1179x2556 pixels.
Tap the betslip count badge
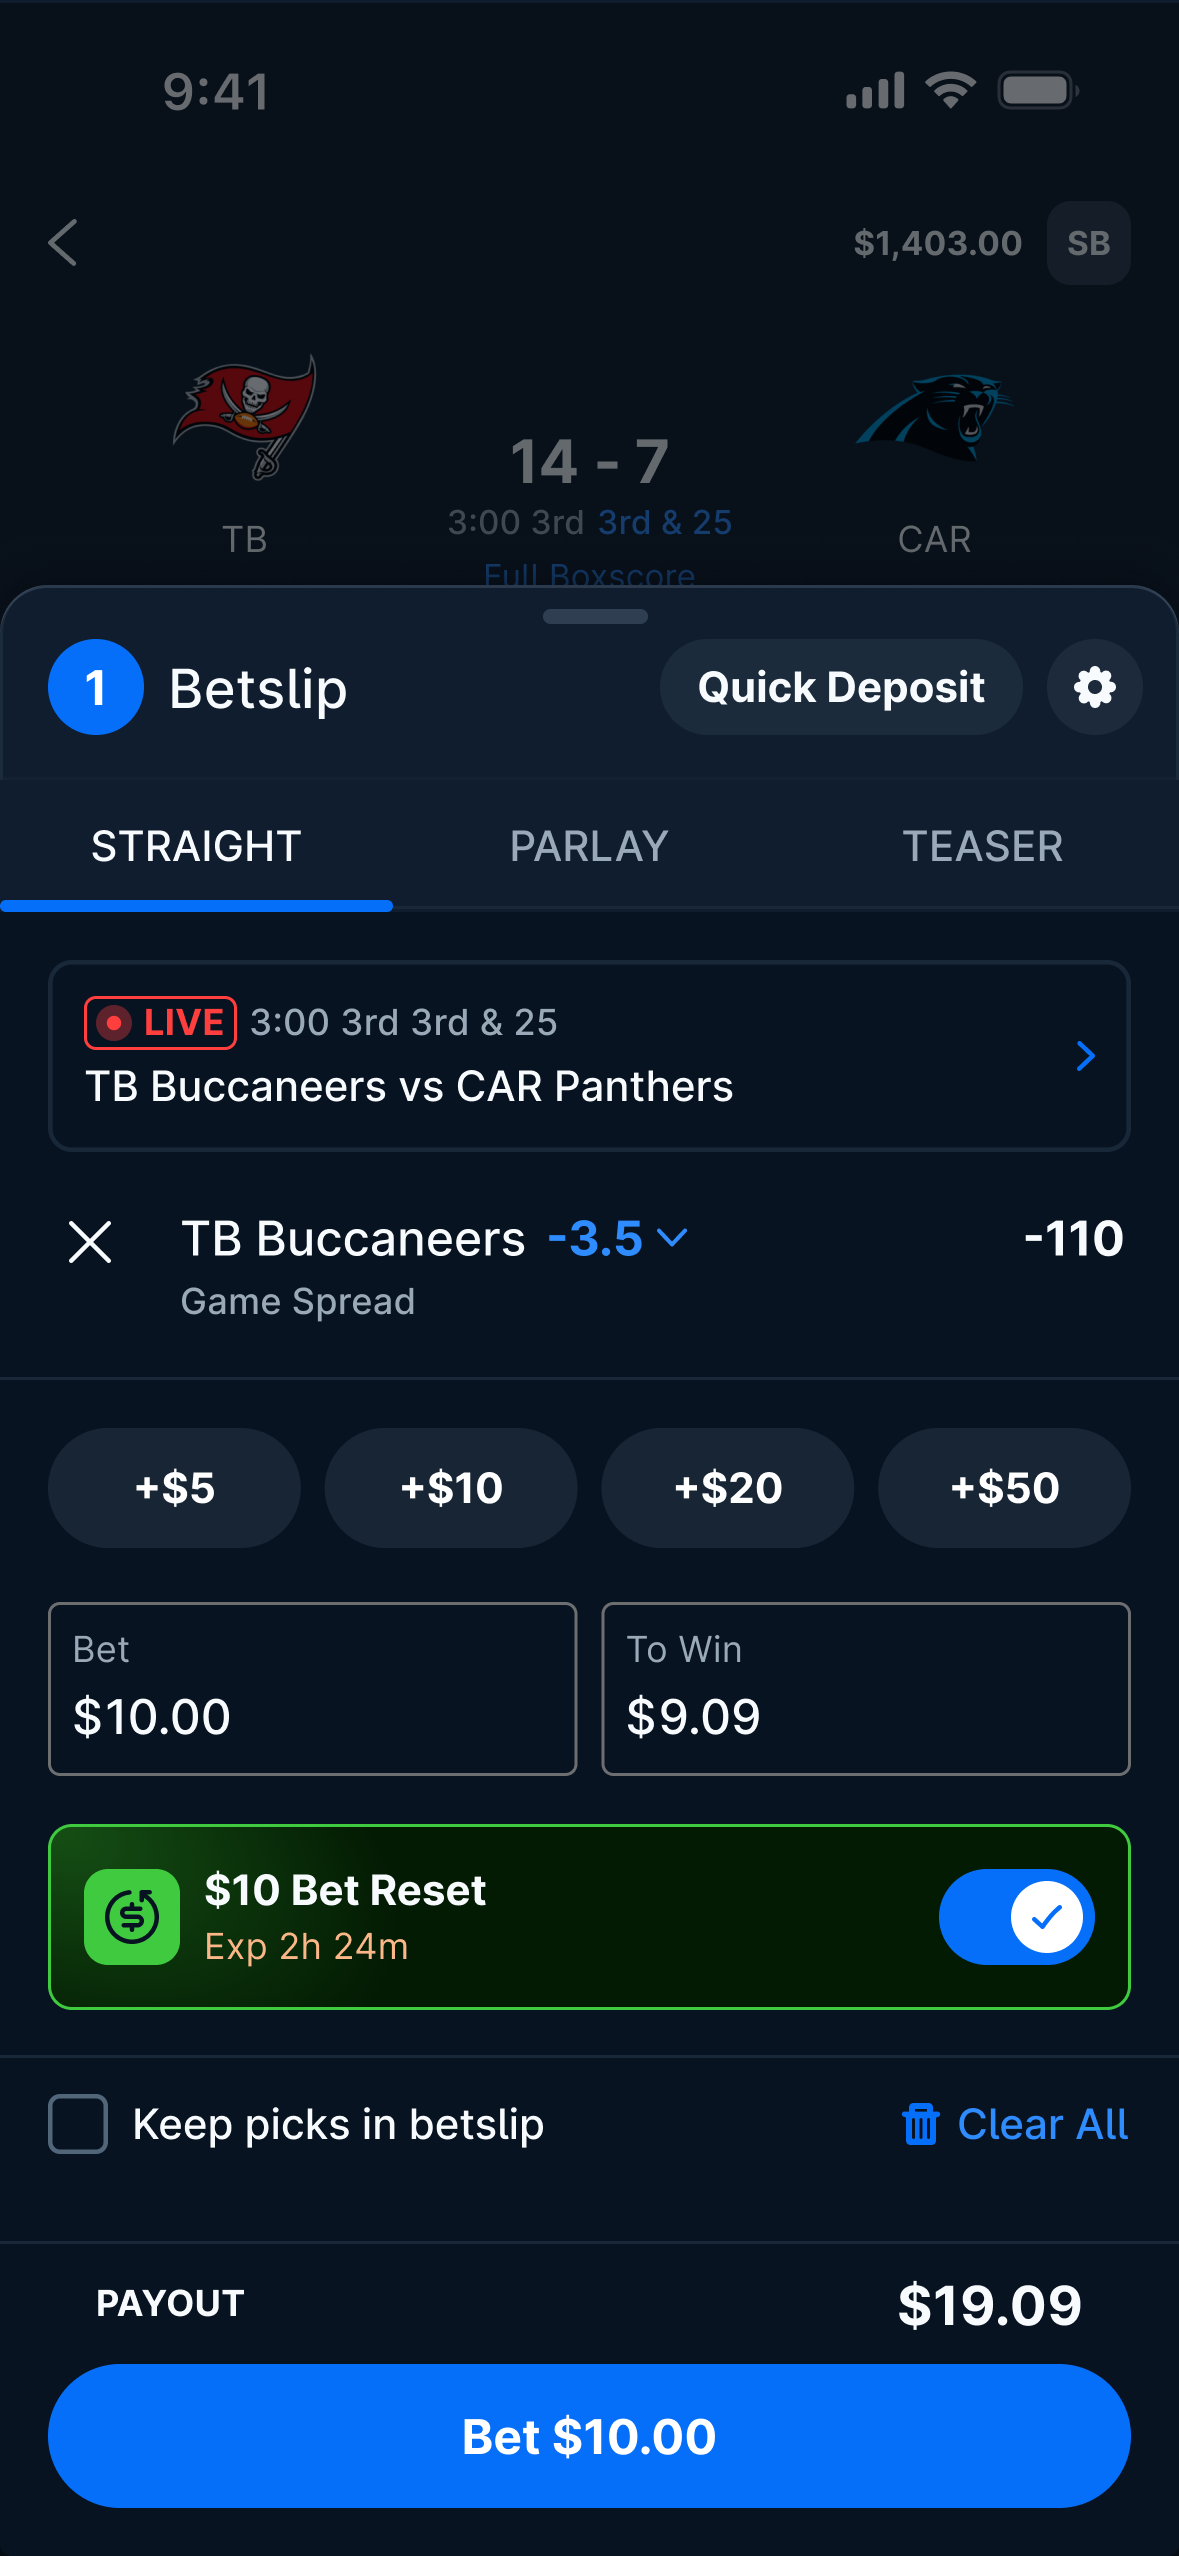click(x=96, y=688)
